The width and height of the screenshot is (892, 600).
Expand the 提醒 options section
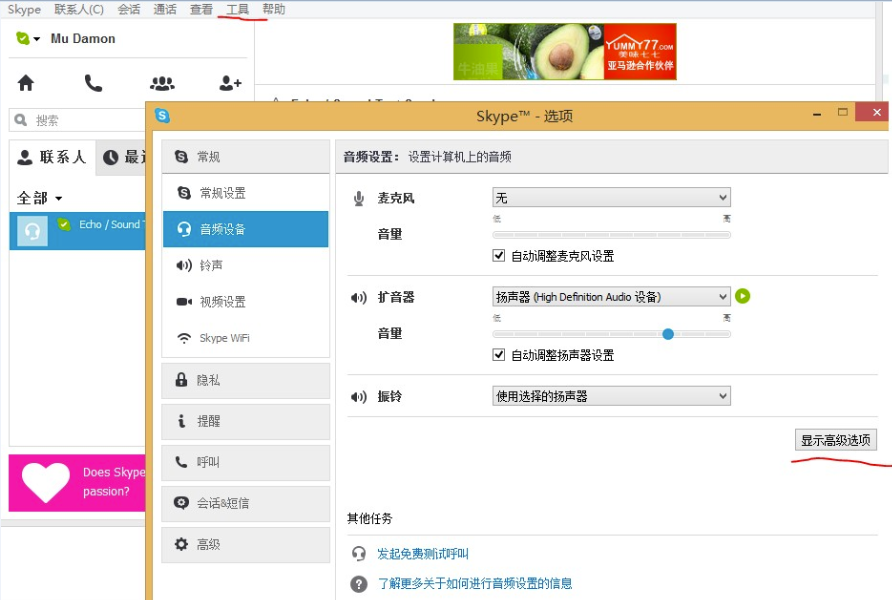point(246,421)
